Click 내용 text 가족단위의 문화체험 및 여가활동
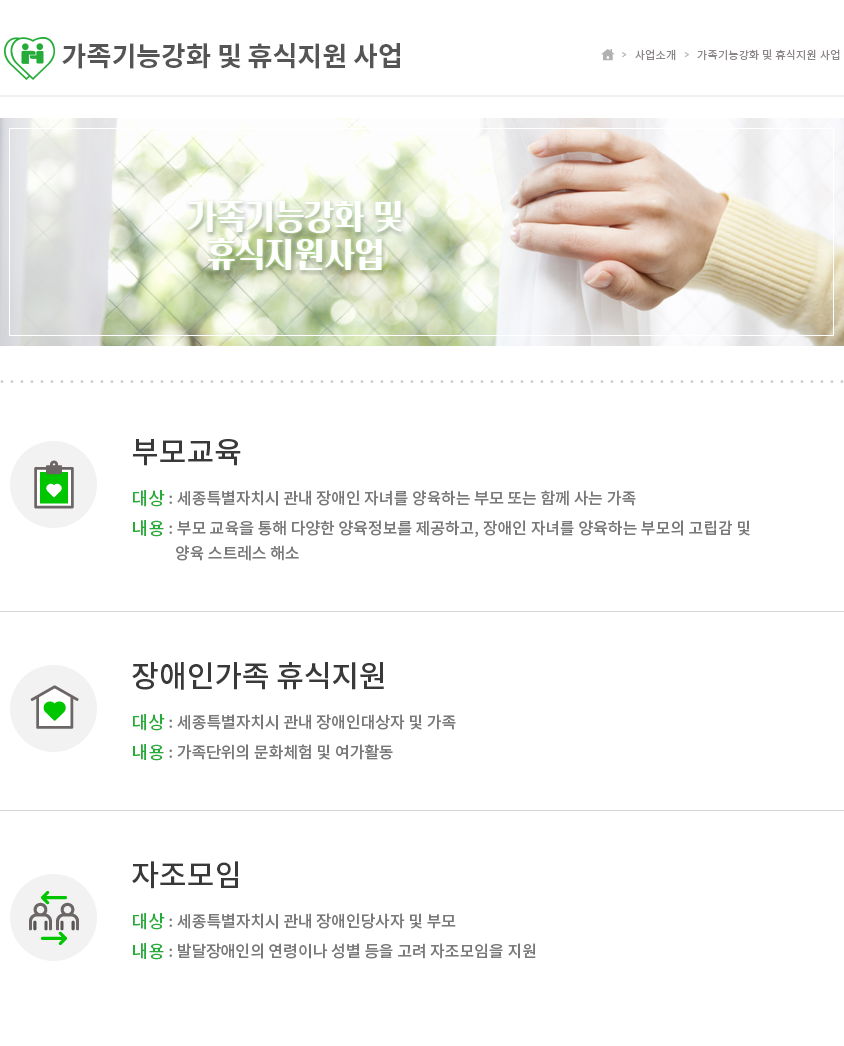This screenshot has height=1046, width=844. tap(285, 752)
